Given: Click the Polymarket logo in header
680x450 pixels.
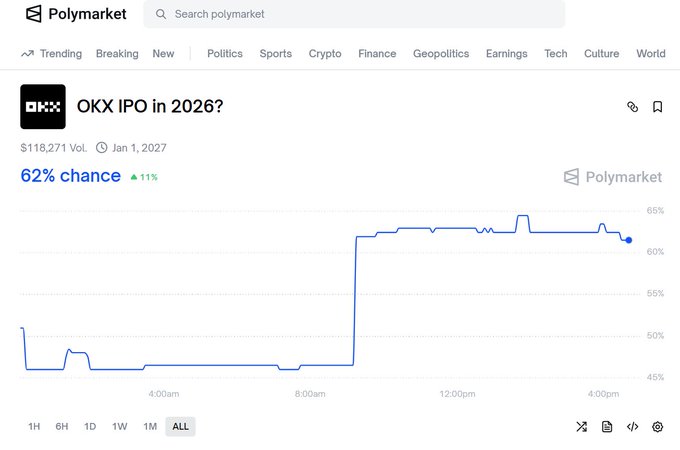Looking at the screenshot, I should tap(76, 14).
